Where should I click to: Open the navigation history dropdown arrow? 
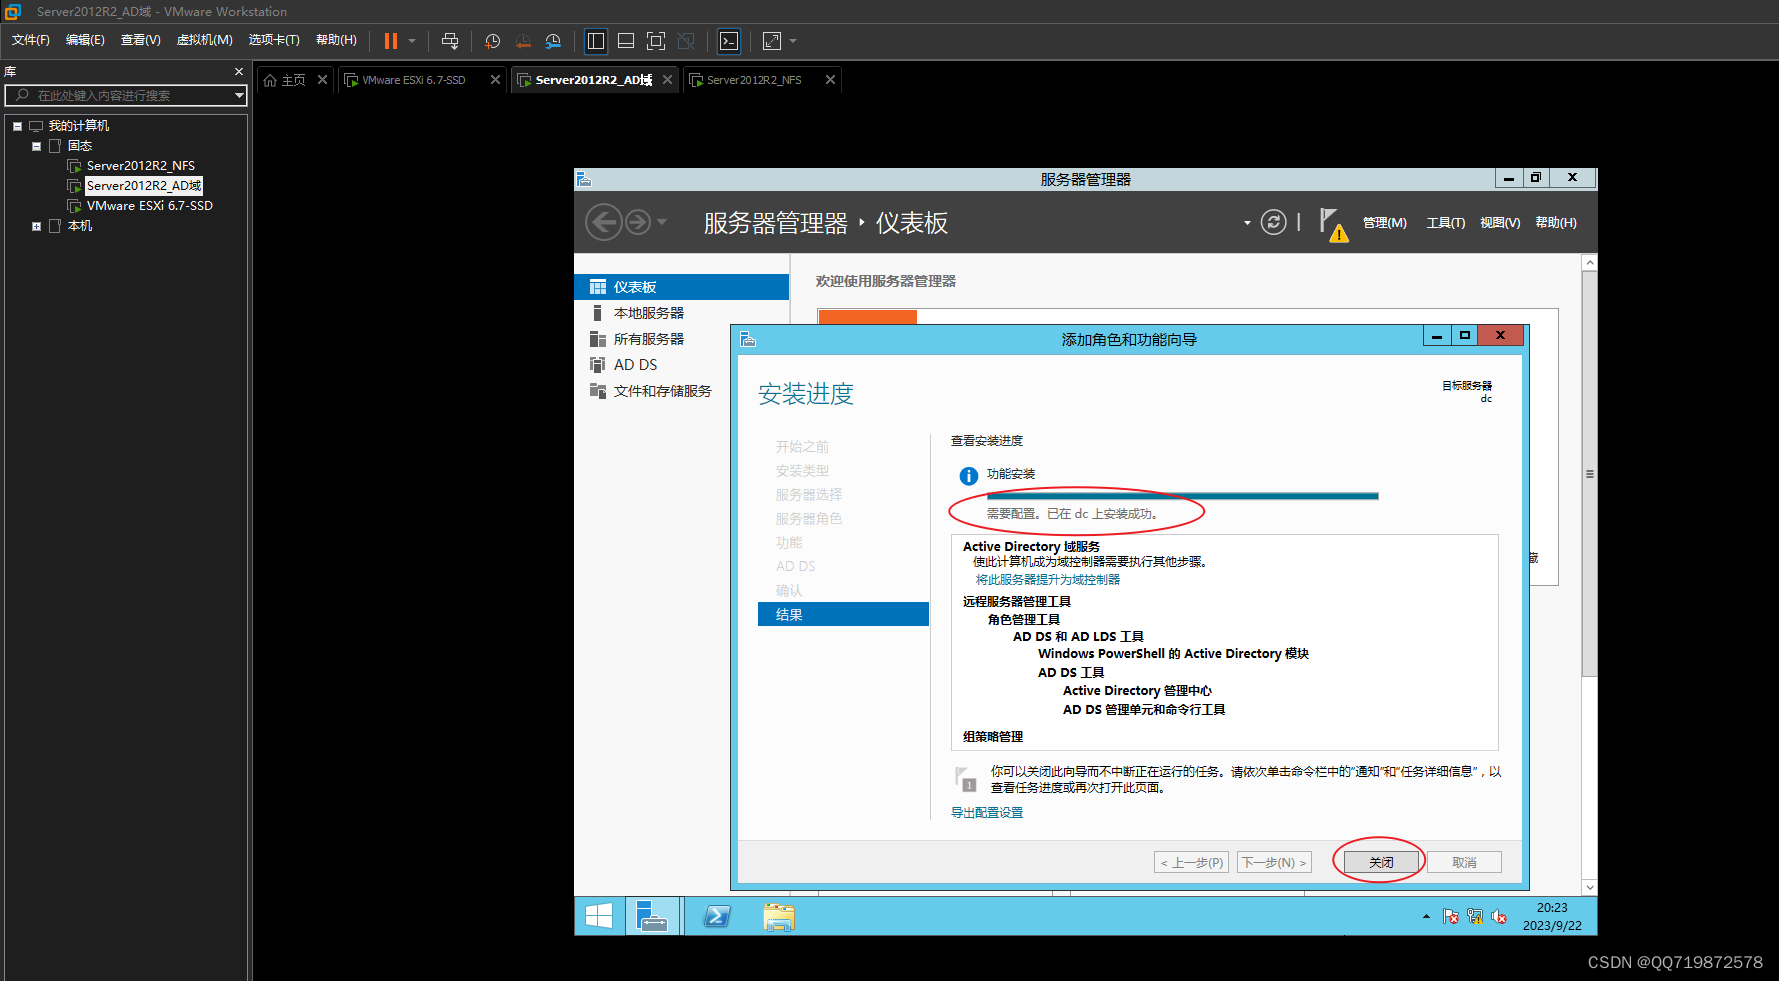pos(661,222)
